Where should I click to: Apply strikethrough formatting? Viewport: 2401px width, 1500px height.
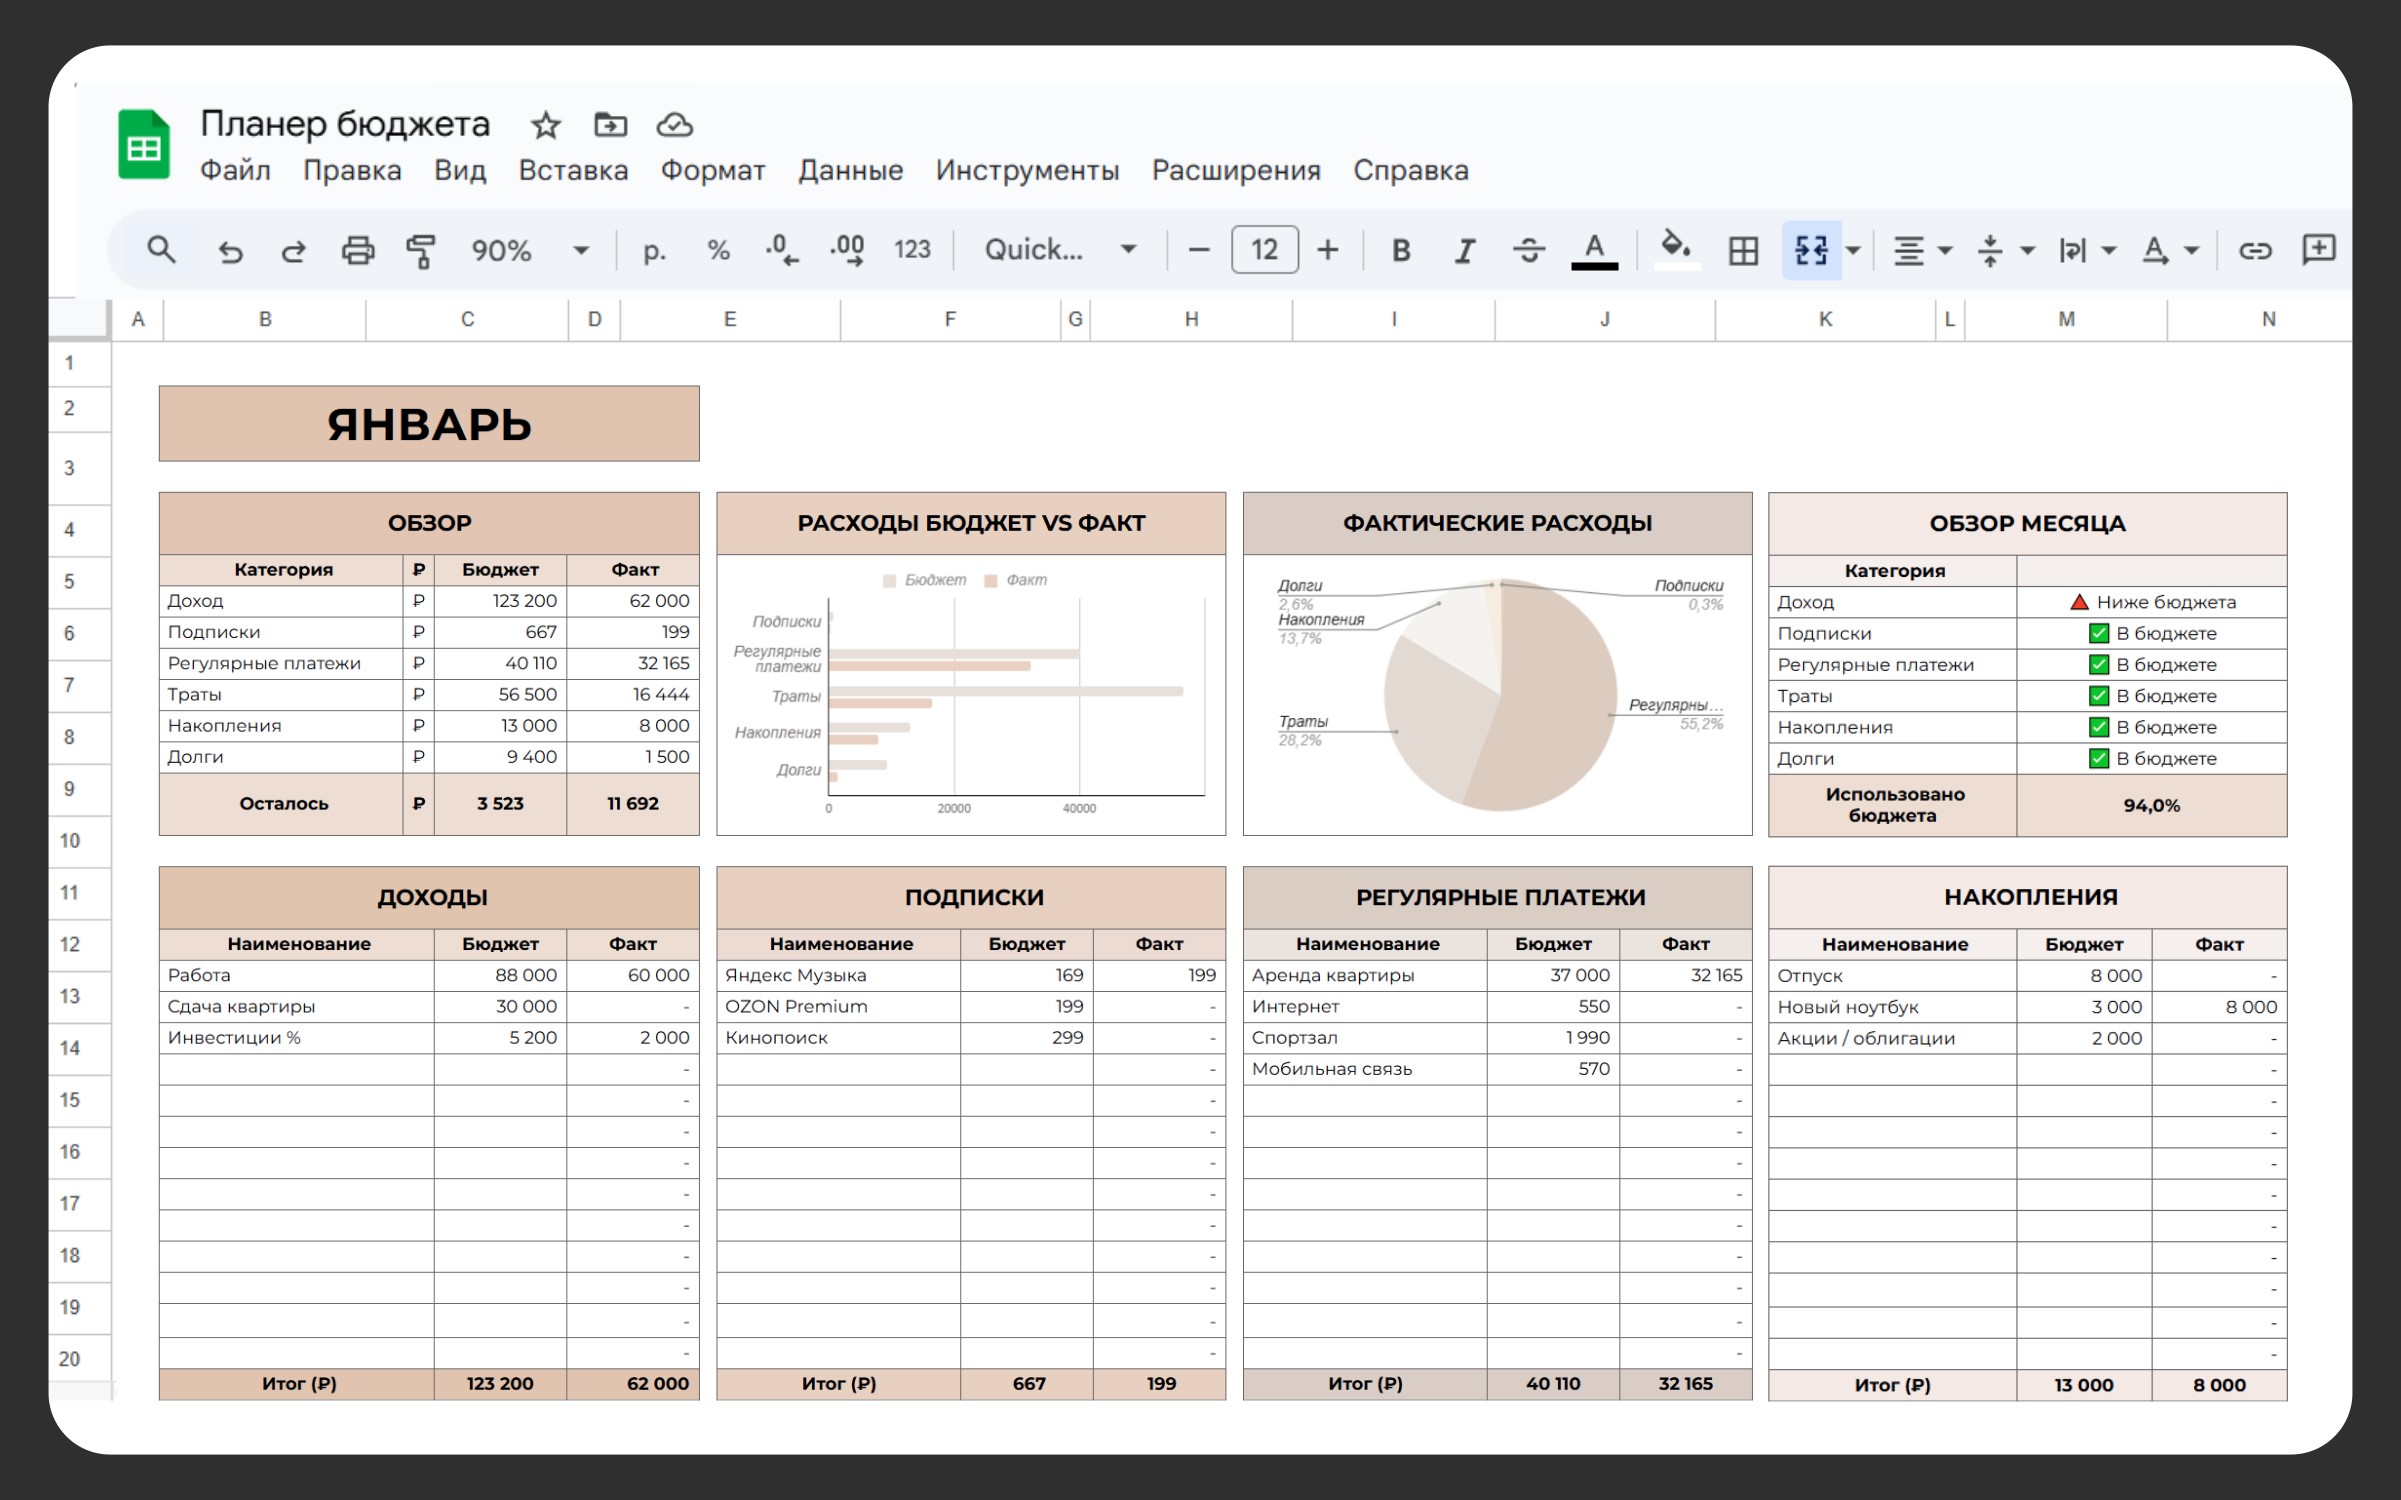tap(1528, 250)
